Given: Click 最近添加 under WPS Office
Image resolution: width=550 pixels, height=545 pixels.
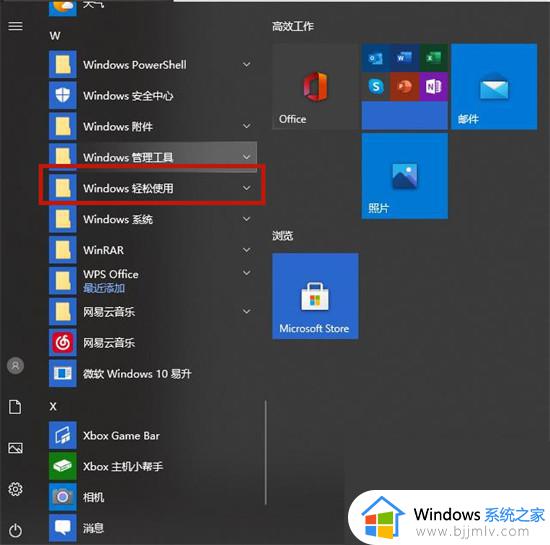Looking at the screenshot, I should click(104, 288).
